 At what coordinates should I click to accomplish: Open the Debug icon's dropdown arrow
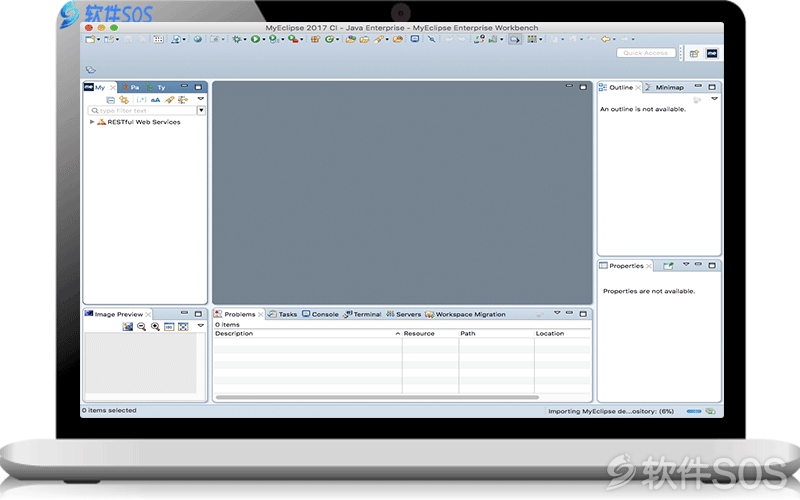(245, 40)
